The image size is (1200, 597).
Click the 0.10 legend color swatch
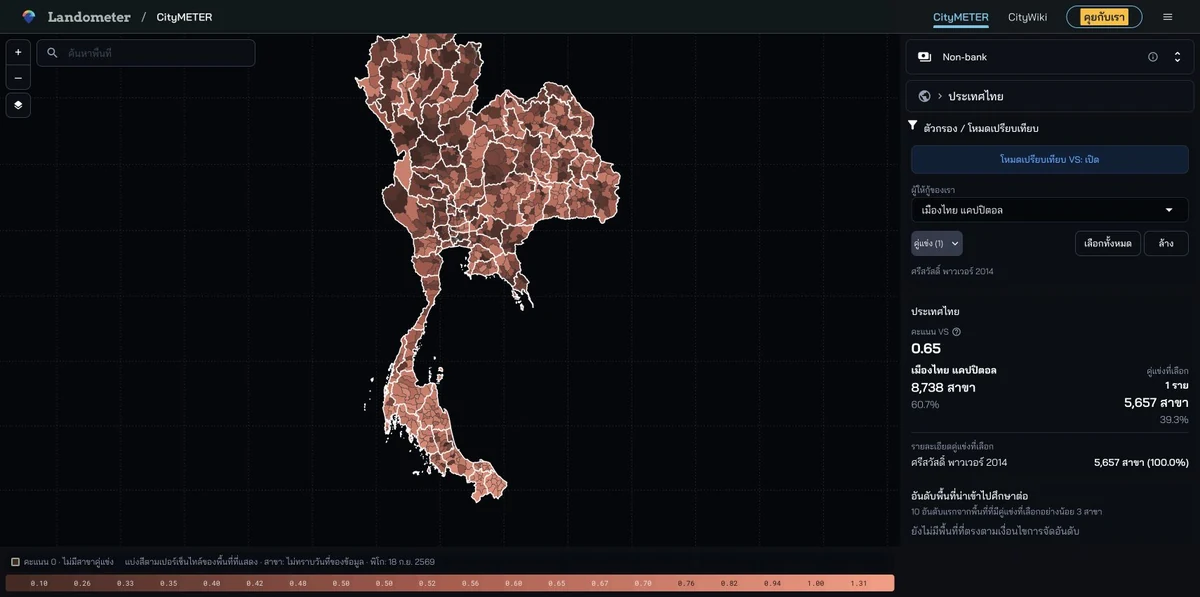39,583
